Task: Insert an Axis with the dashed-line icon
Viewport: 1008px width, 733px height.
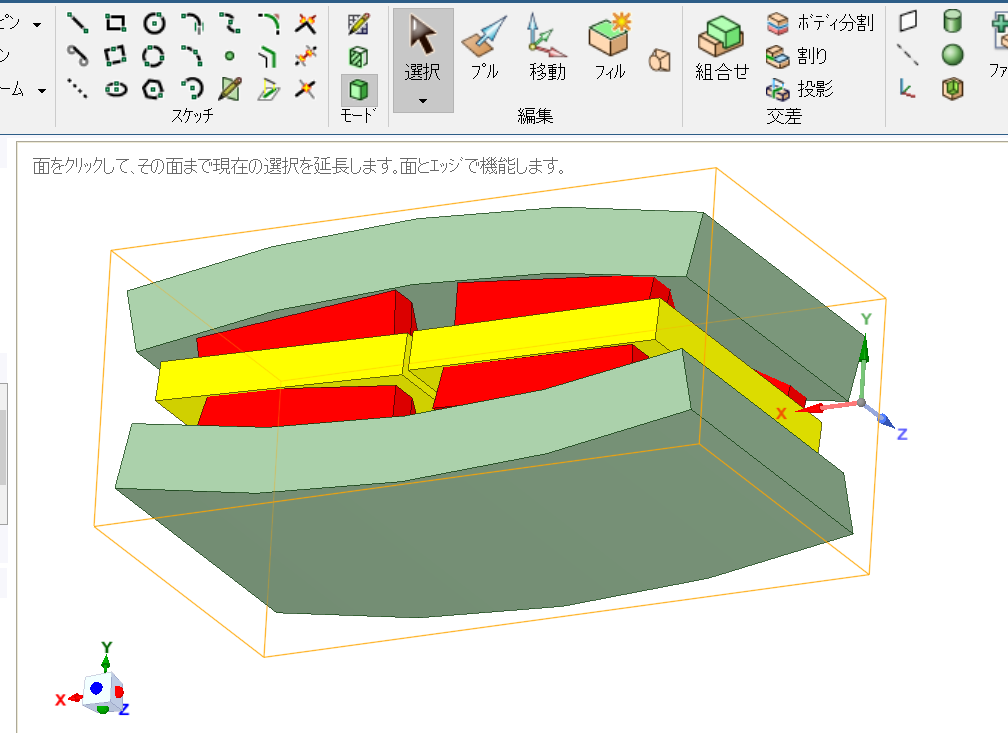Action: pyautogui.click(x=908, y=55)
